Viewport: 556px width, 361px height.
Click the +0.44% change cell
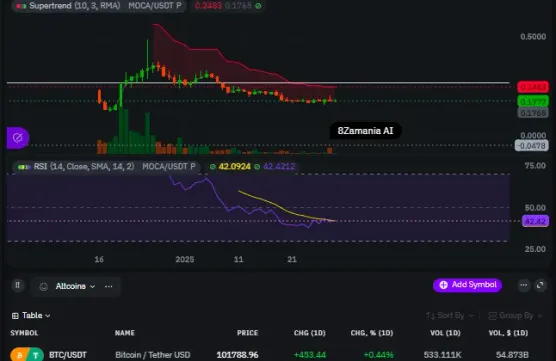pyautogui.click(x=378, y=355)
